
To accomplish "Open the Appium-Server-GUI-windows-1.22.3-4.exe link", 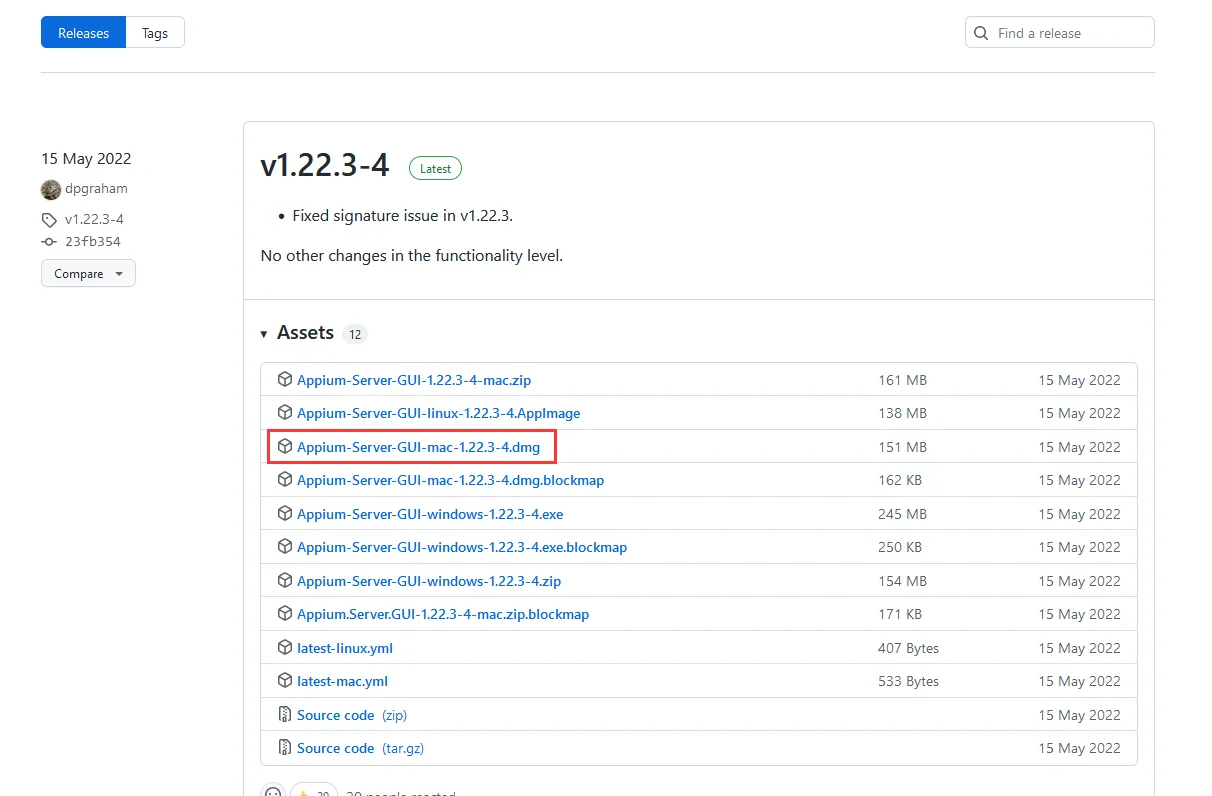I will (x=430, y=514).
